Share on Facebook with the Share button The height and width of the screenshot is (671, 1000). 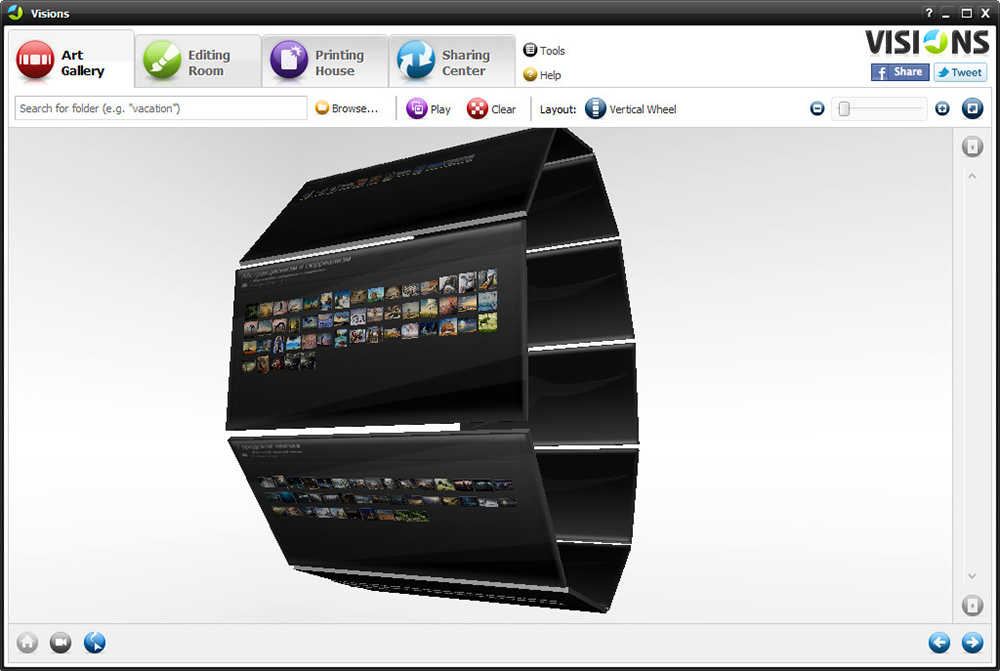click(900, 72)
